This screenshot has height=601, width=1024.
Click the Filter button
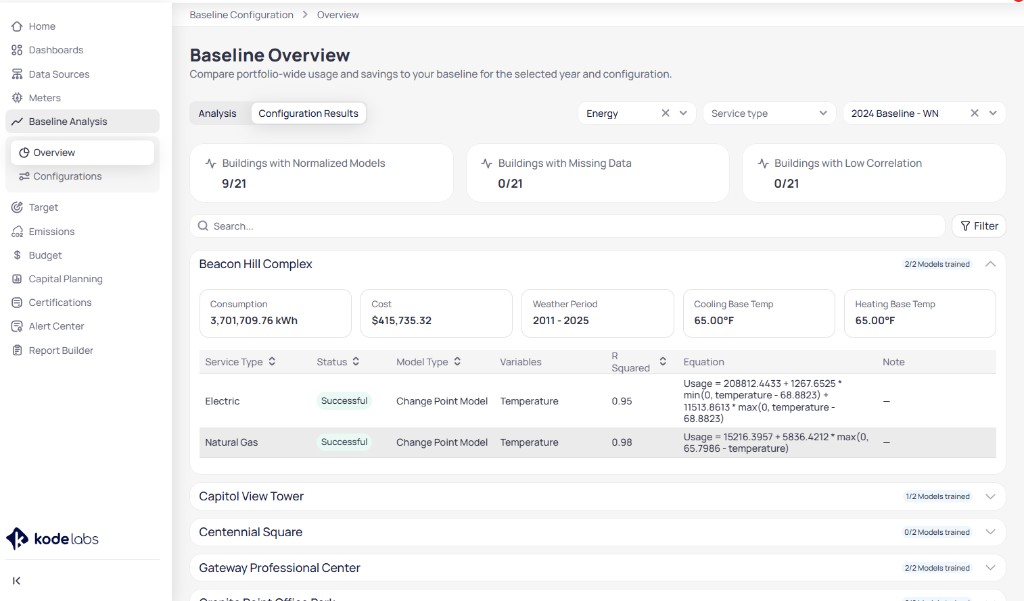tap(979, 226)
